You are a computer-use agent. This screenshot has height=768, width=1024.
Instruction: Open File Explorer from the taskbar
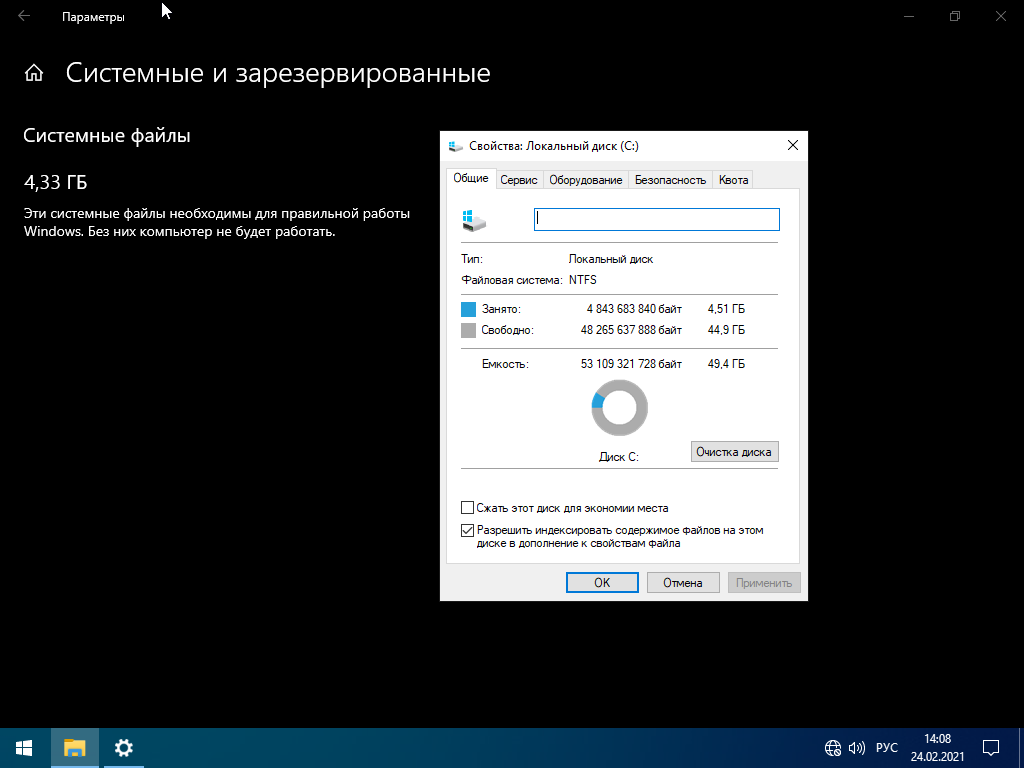(x=75, y=747)
